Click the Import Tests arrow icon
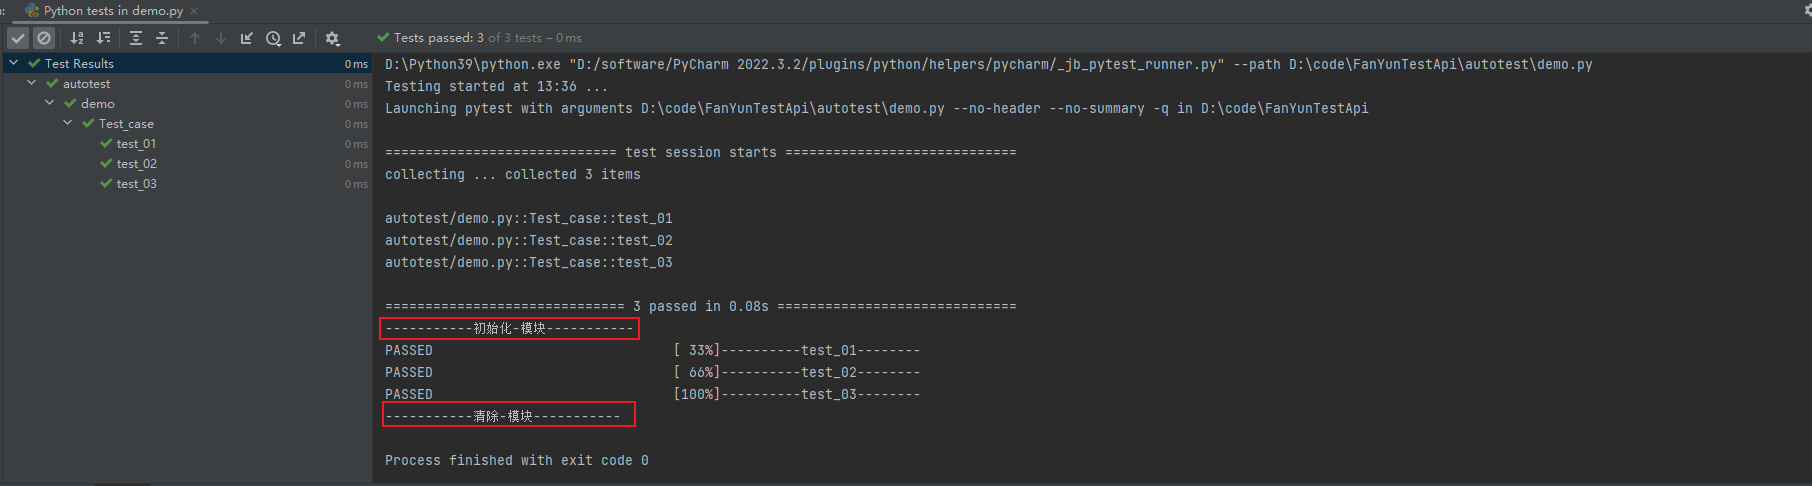Image resolution: width=1812 pixels, height=486 pixels. (x=247, y=38)
